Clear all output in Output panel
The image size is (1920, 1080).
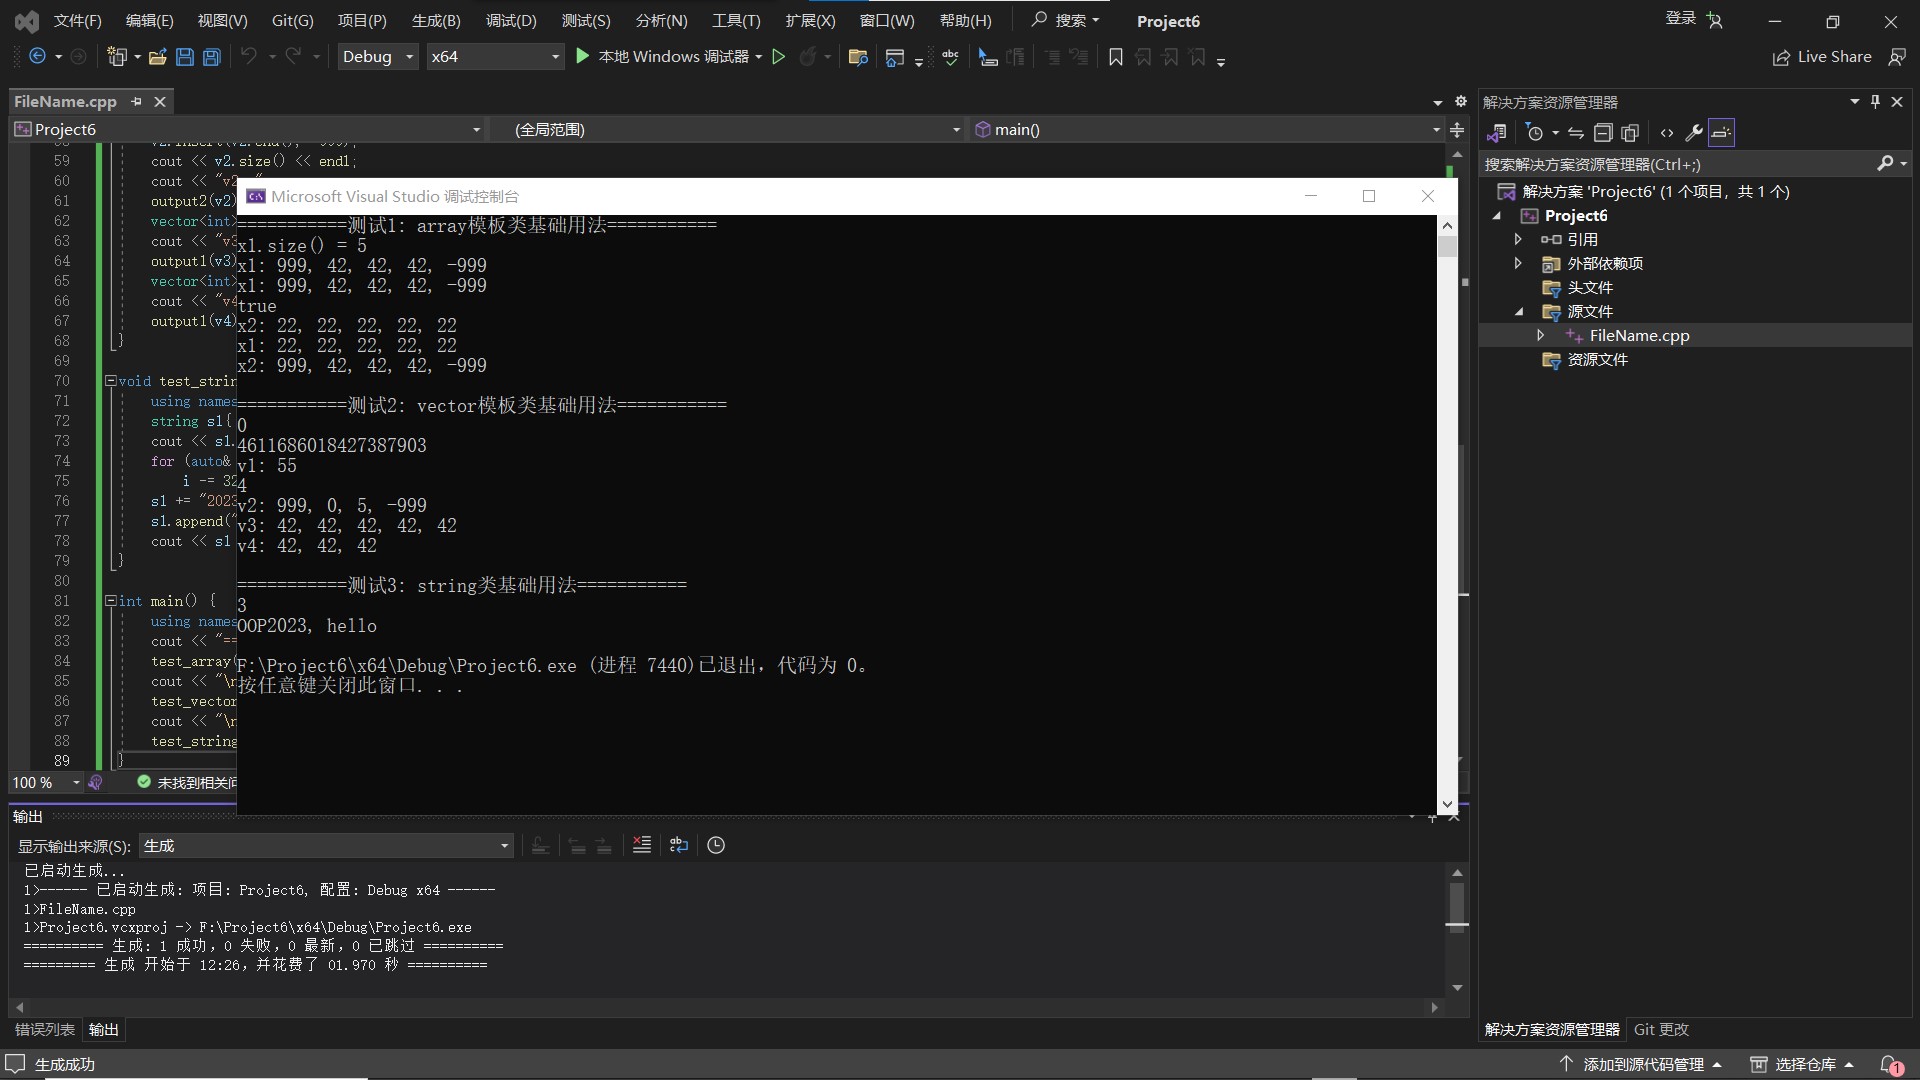642,845
